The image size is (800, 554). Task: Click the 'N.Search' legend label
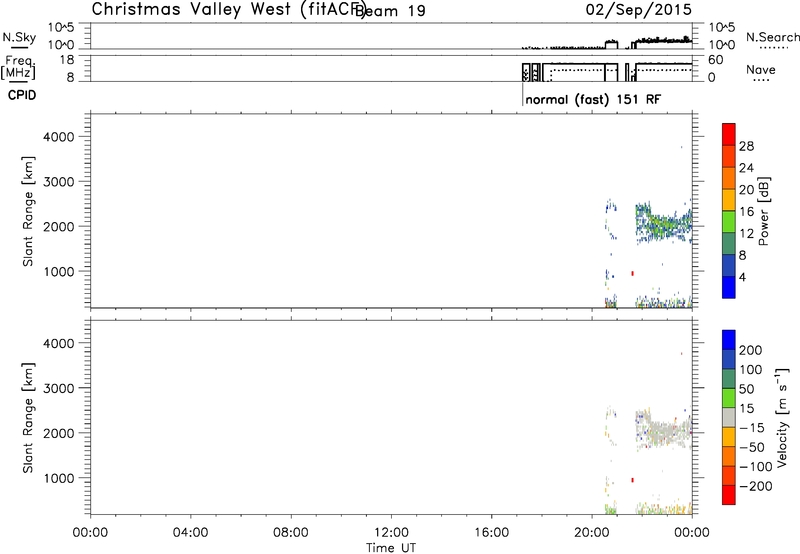tap(772, 37)
